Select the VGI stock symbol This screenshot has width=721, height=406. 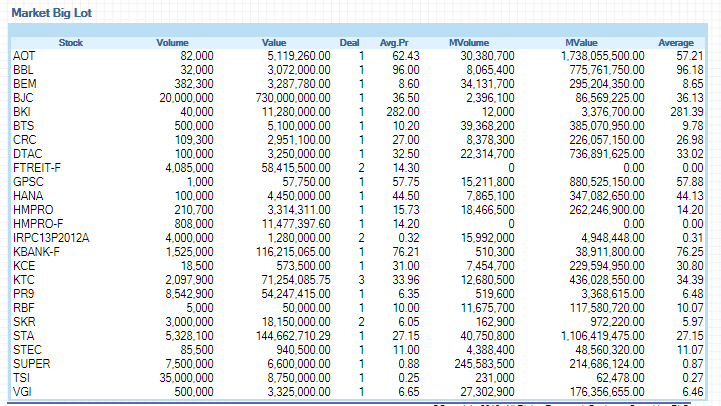point(22,393)
